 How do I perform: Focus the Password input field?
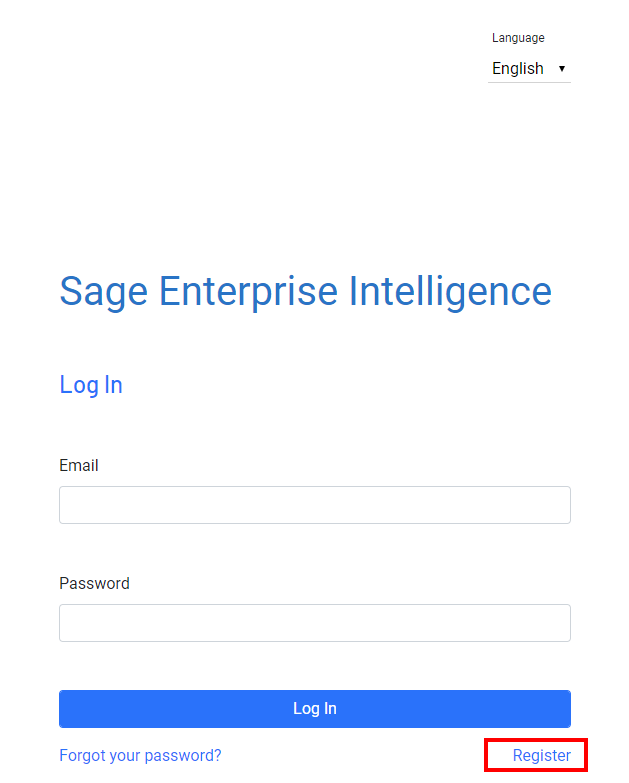(314, 623)
